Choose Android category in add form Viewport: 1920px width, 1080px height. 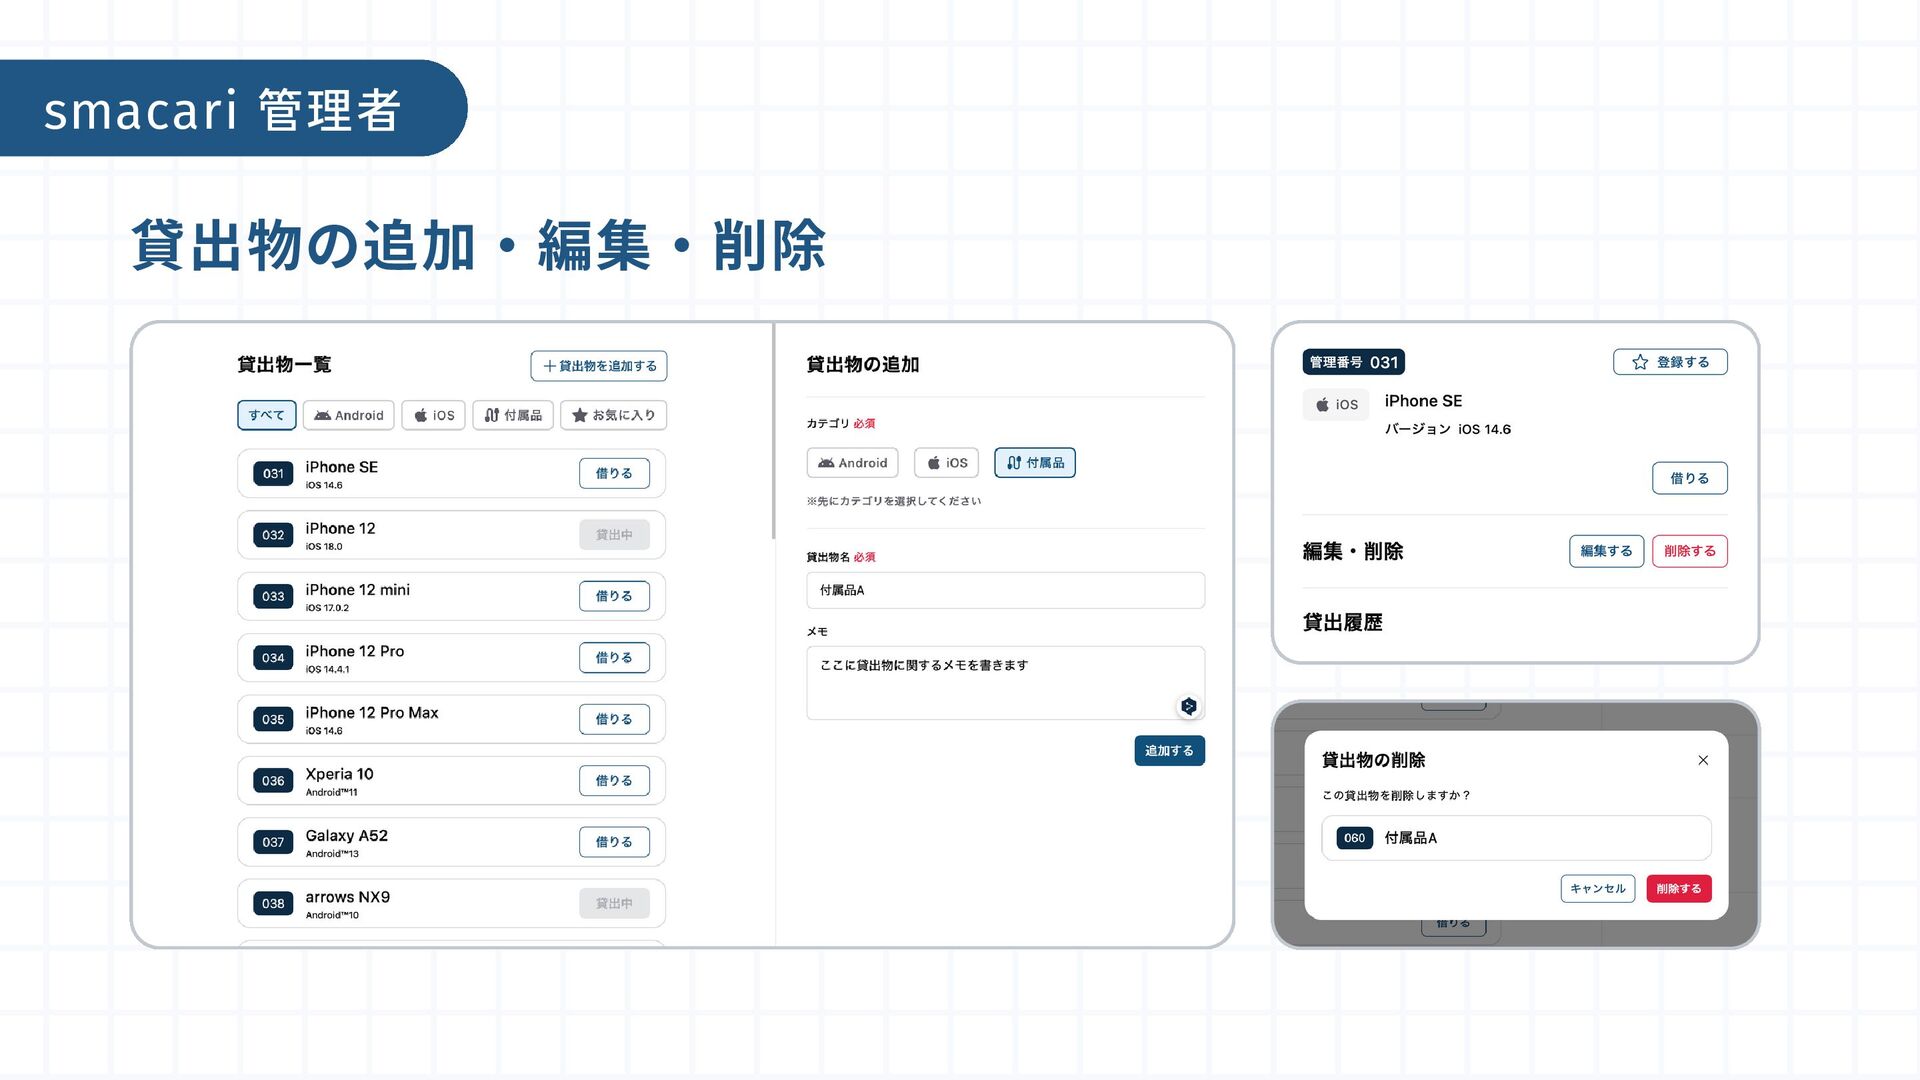point(852,463)
